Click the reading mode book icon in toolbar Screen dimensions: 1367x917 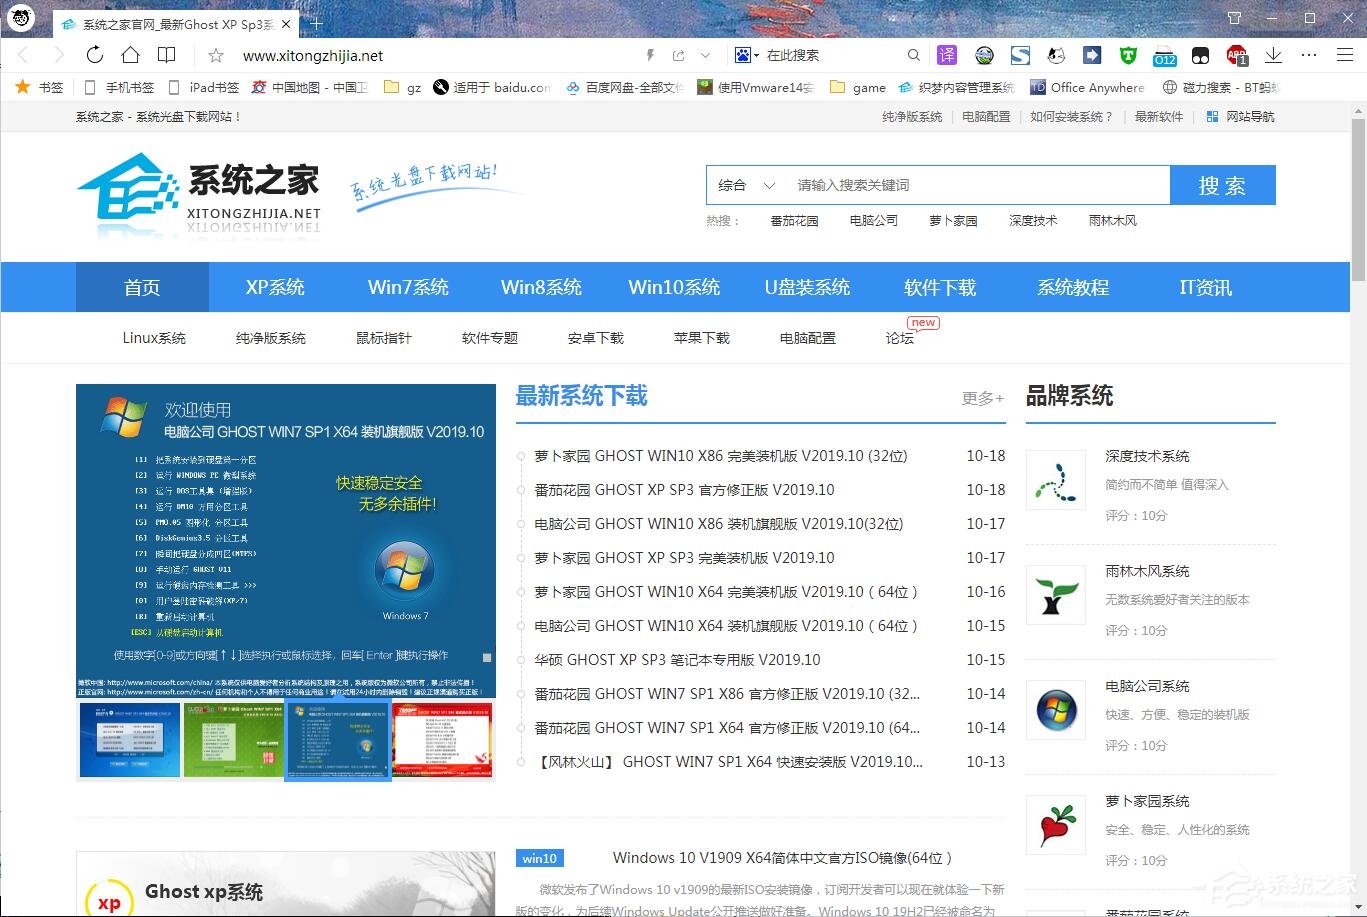tap(166, 55)
